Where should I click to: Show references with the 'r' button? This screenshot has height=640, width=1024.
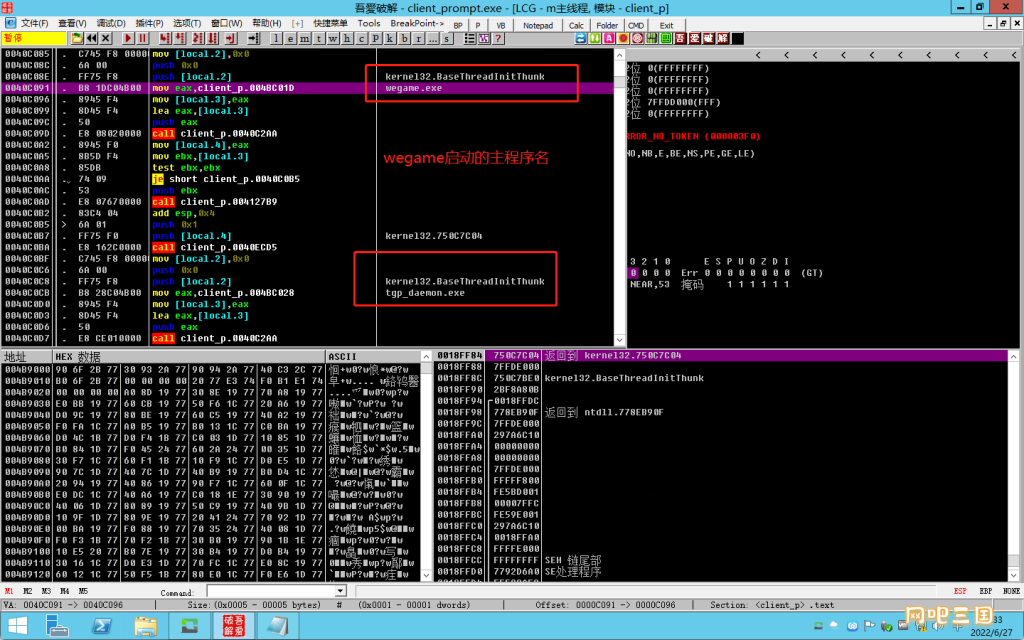point(419,39)
